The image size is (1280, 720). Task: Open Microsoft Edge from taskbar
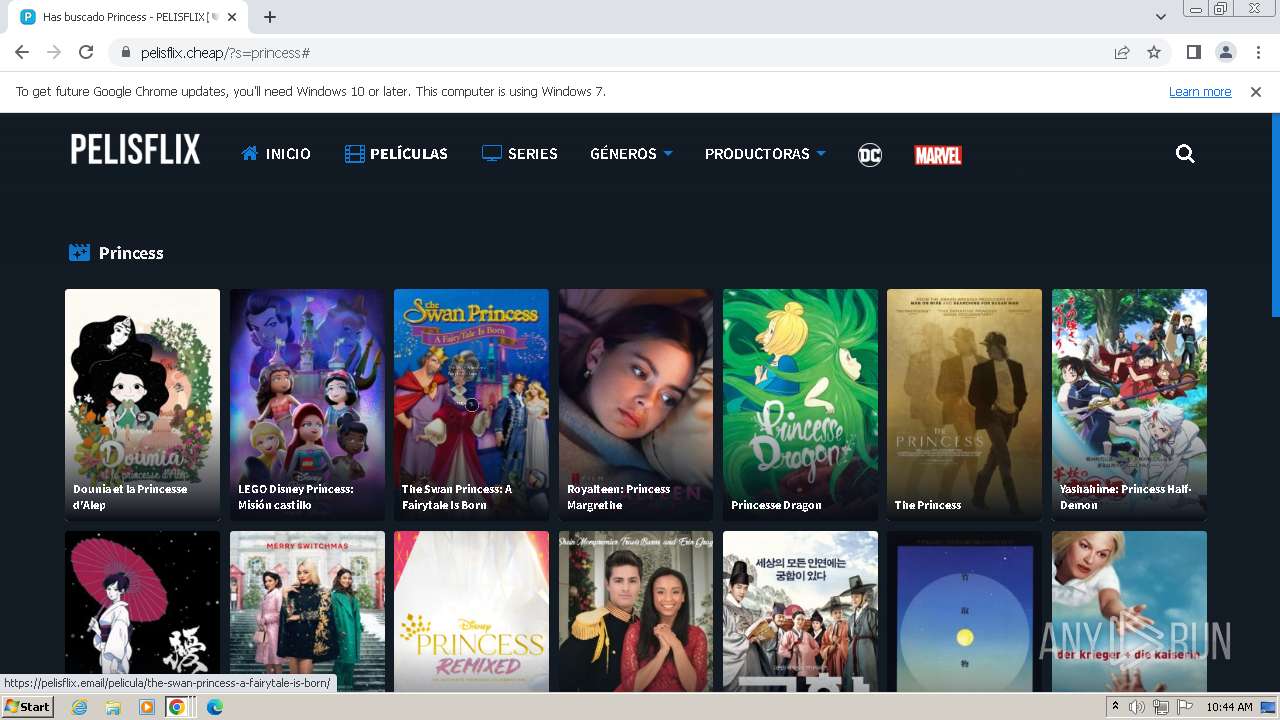point(214,707)
